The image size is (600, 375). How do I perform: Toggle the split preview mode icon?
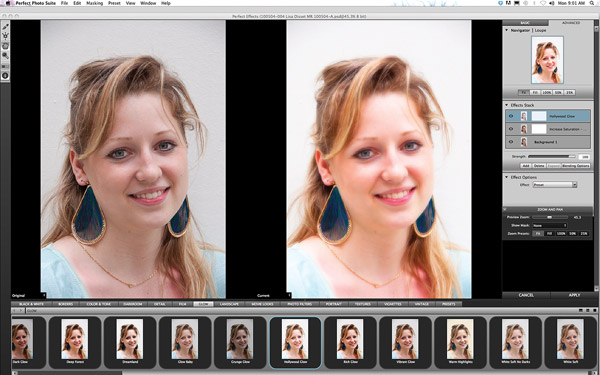pyautogui.click(x=5, y=66)
